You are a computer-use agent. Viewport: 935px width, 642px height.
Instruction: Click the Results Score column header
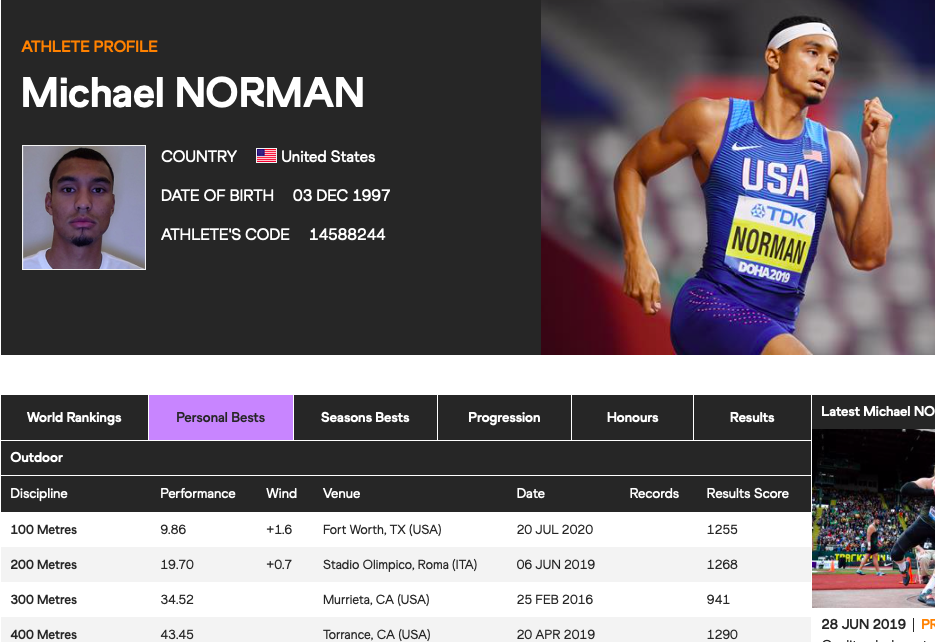(748, 494)
